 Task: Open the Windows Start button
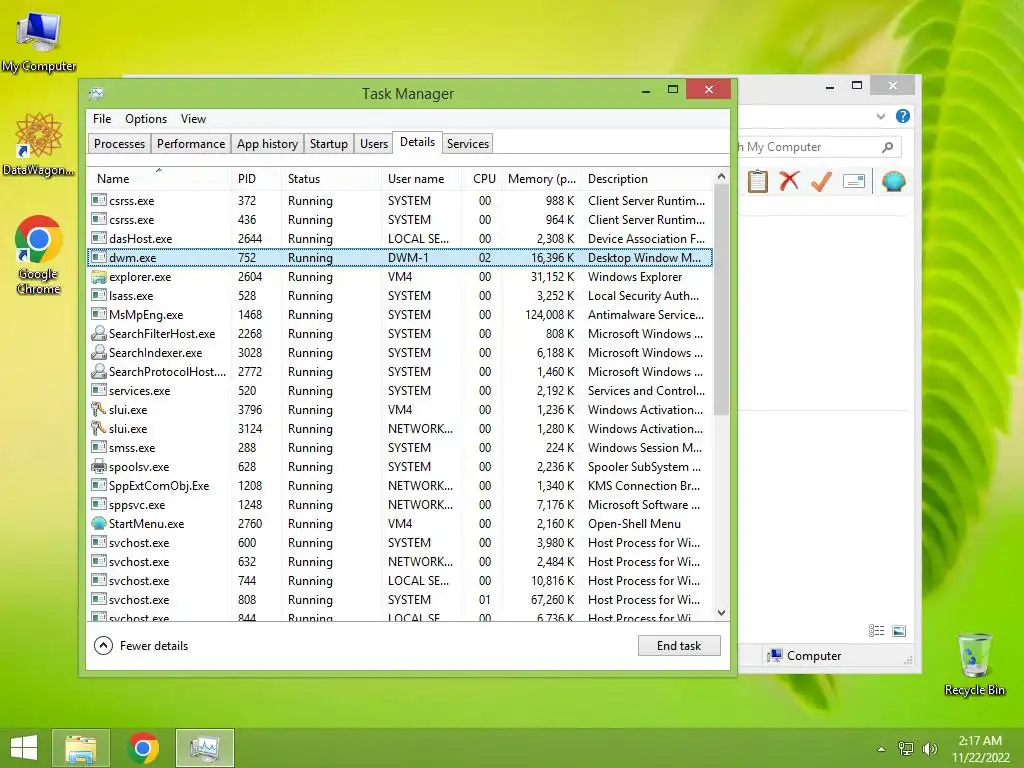pos(24,748)
